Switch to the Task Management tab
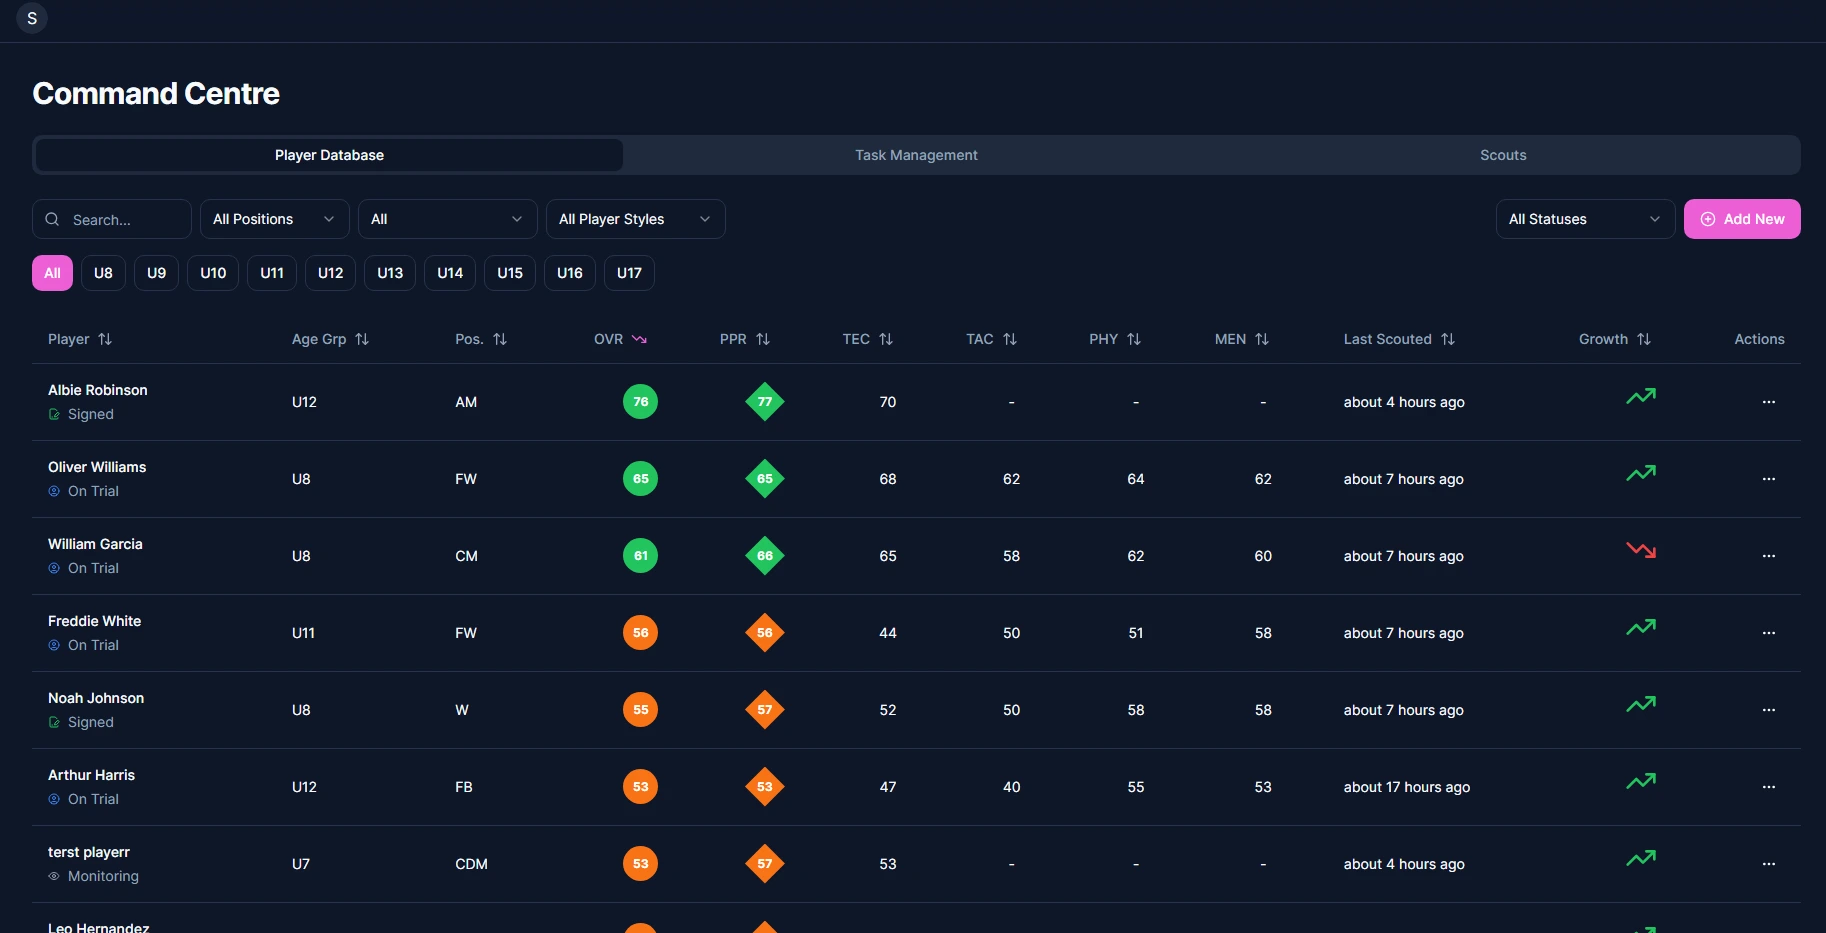This screenshot has width=1826, height=933. tap(916, 155)
